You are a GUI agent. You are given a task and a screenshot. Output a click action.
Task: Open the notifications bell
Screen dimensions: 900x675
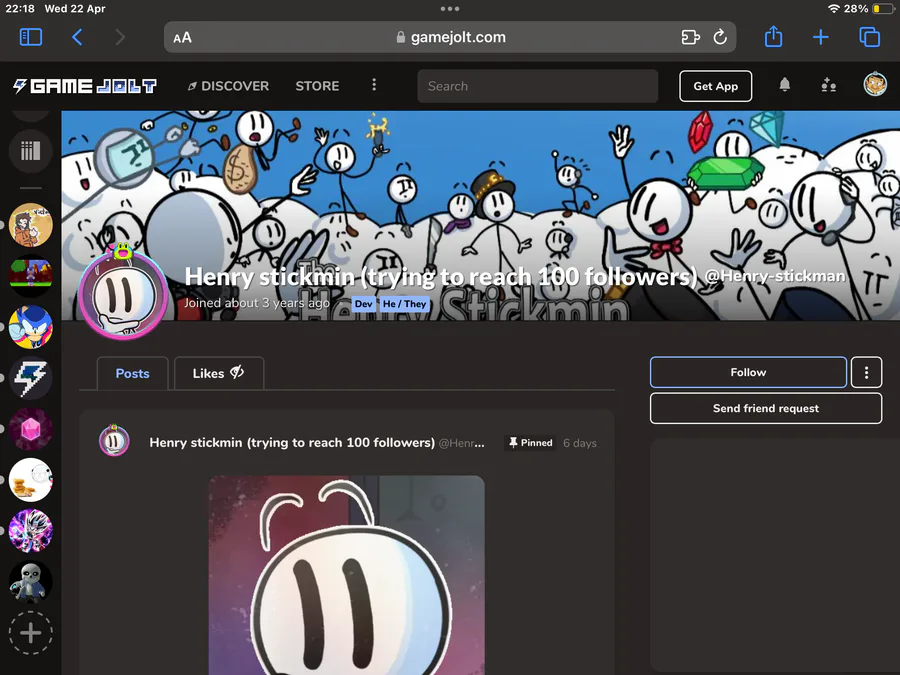click(x=785, y=85)
